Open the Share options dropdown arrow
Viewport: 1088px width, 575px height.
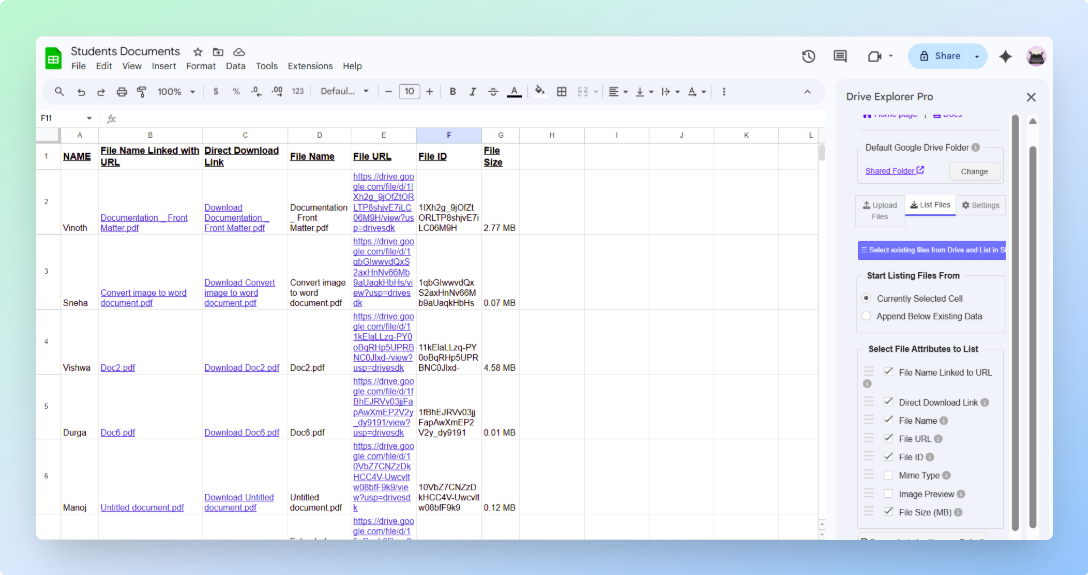pos(977,57)
